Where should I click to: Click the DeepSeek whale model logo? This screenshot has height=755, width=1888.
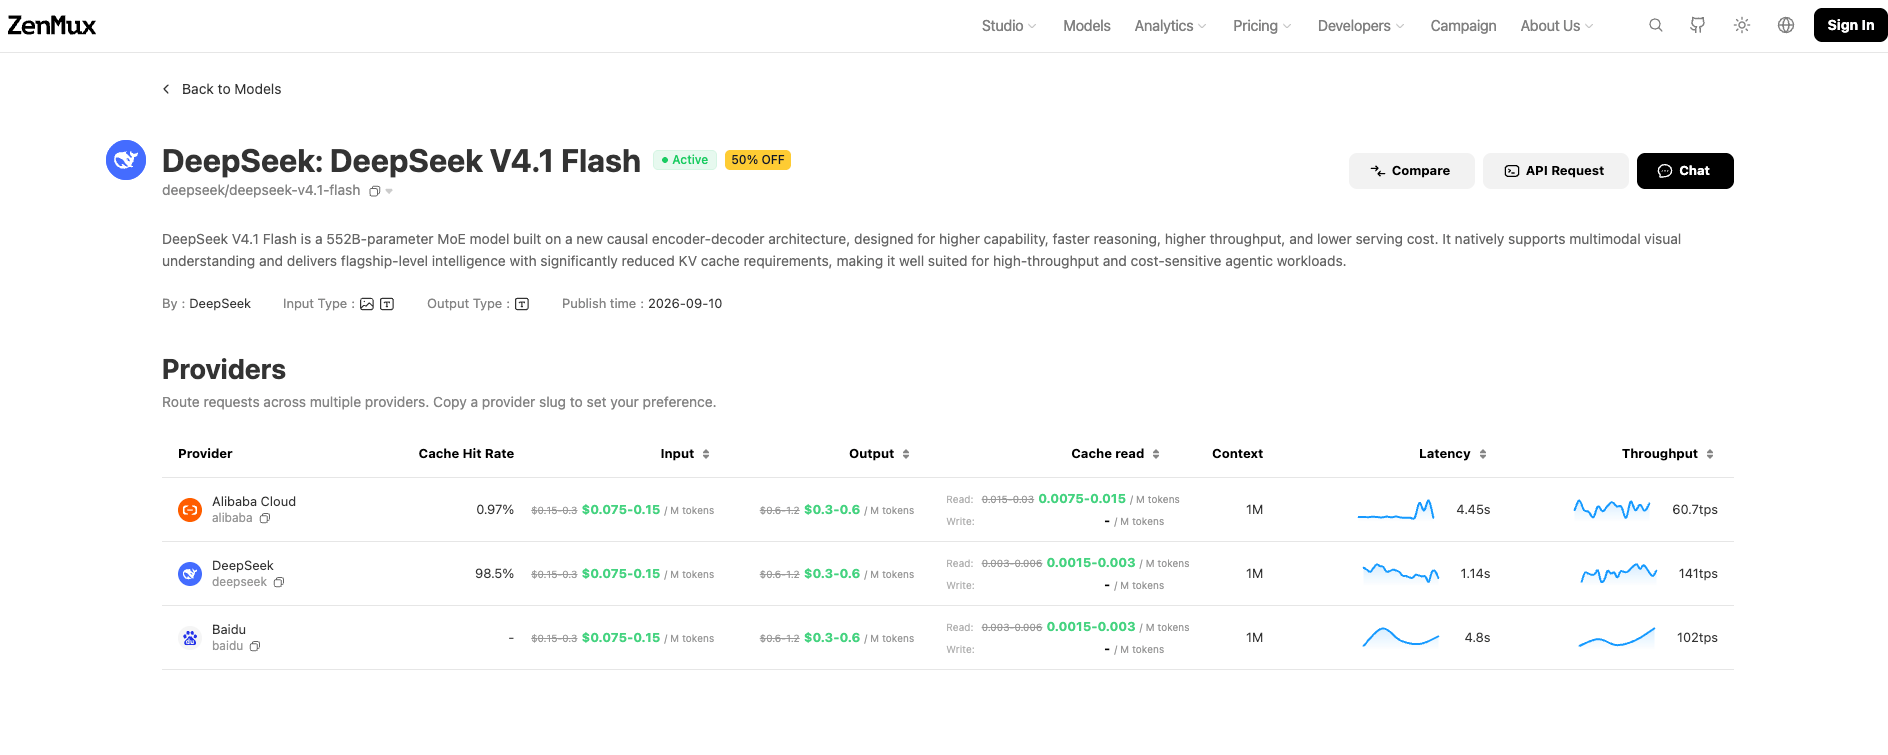point(126,160)
